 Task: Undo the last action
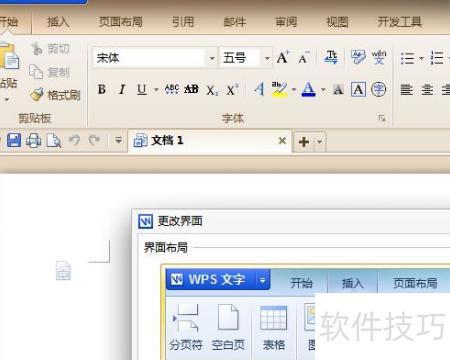[x=74, y=140]
